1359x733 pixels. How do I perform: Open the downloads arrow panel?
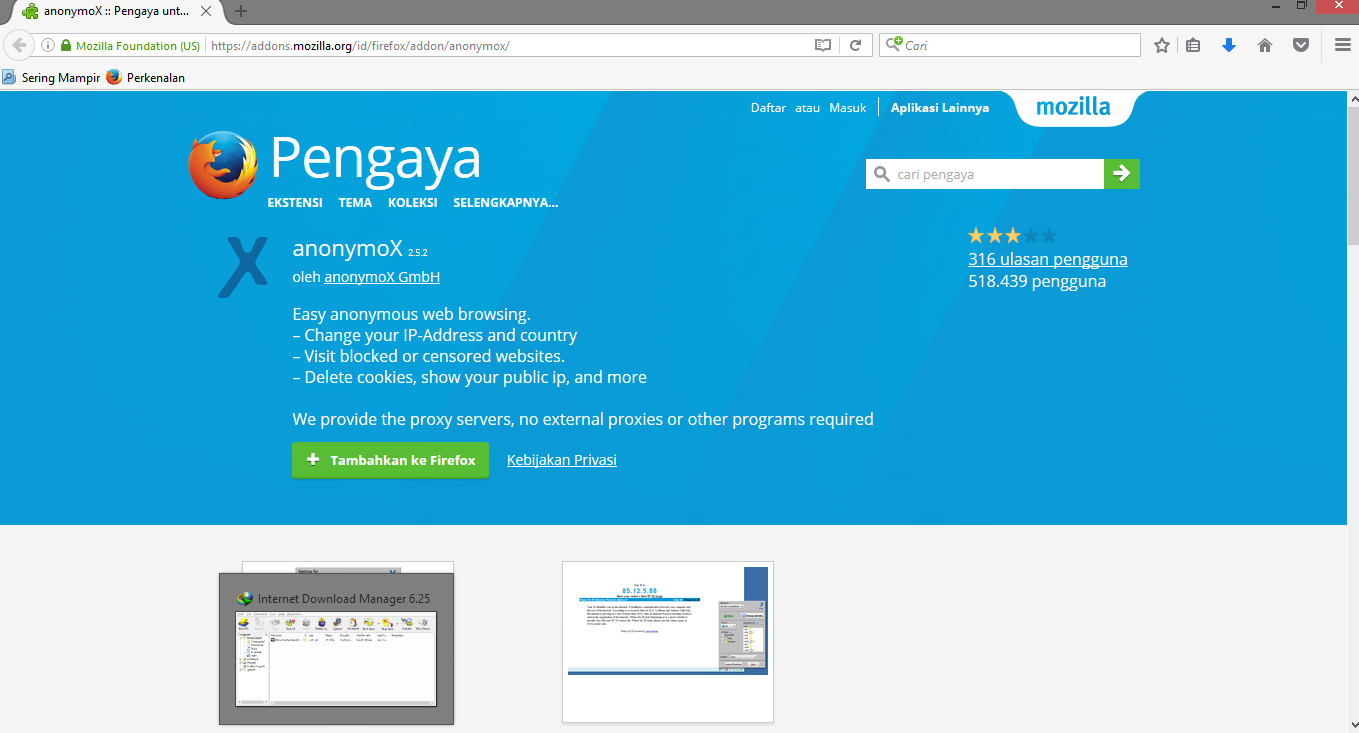[x=1229, y=45]
